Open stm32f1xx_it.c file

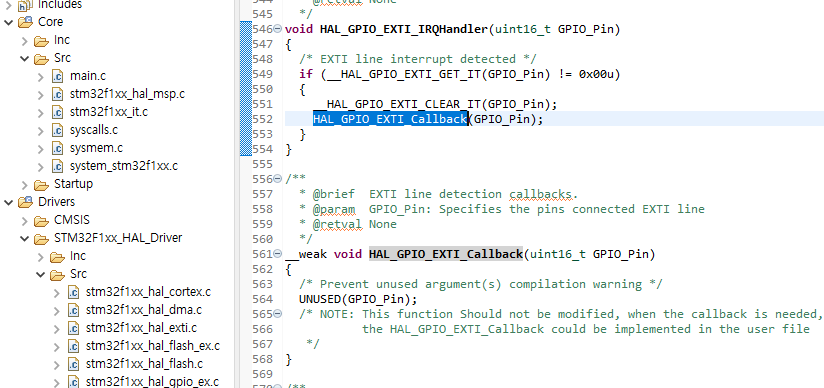109,112
